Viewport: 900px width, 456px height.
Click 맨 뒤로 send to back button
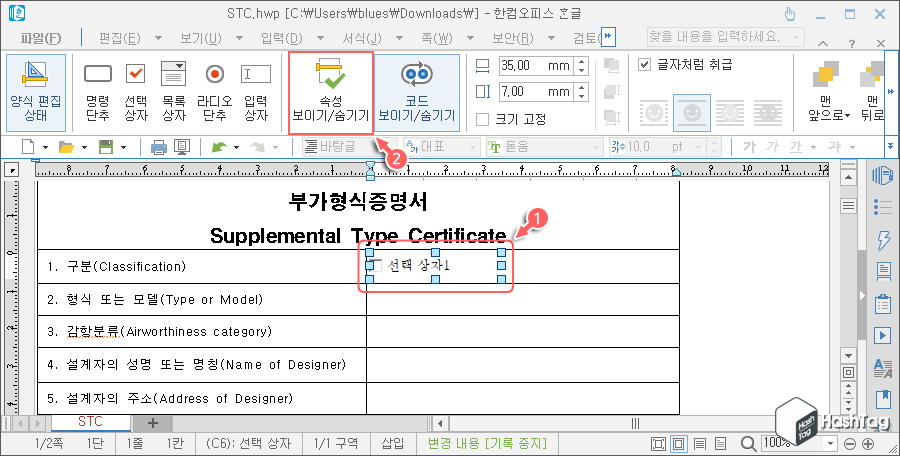pyautogui.click(x=872, y=92)
